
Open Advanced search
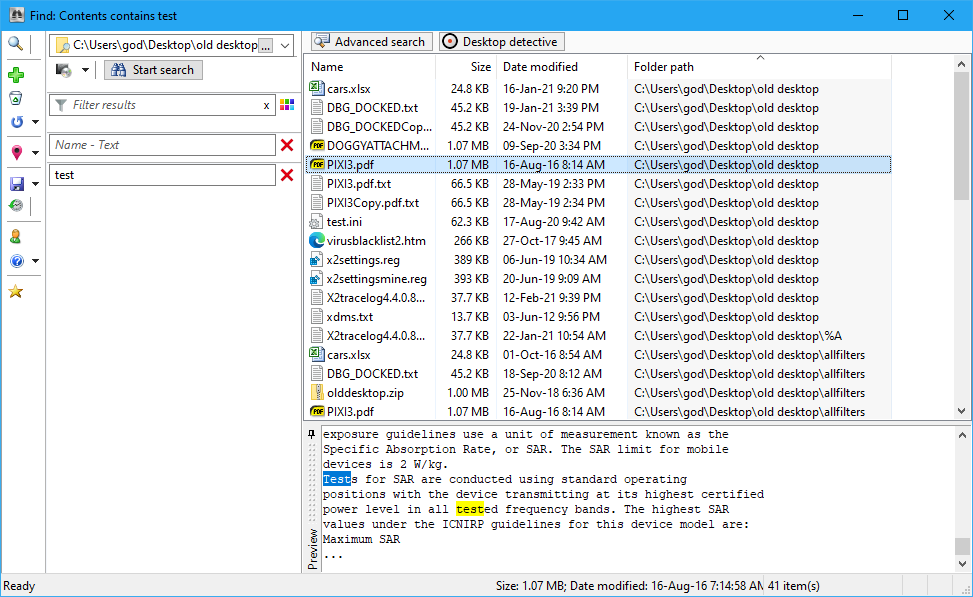click(x=372, y=42)
